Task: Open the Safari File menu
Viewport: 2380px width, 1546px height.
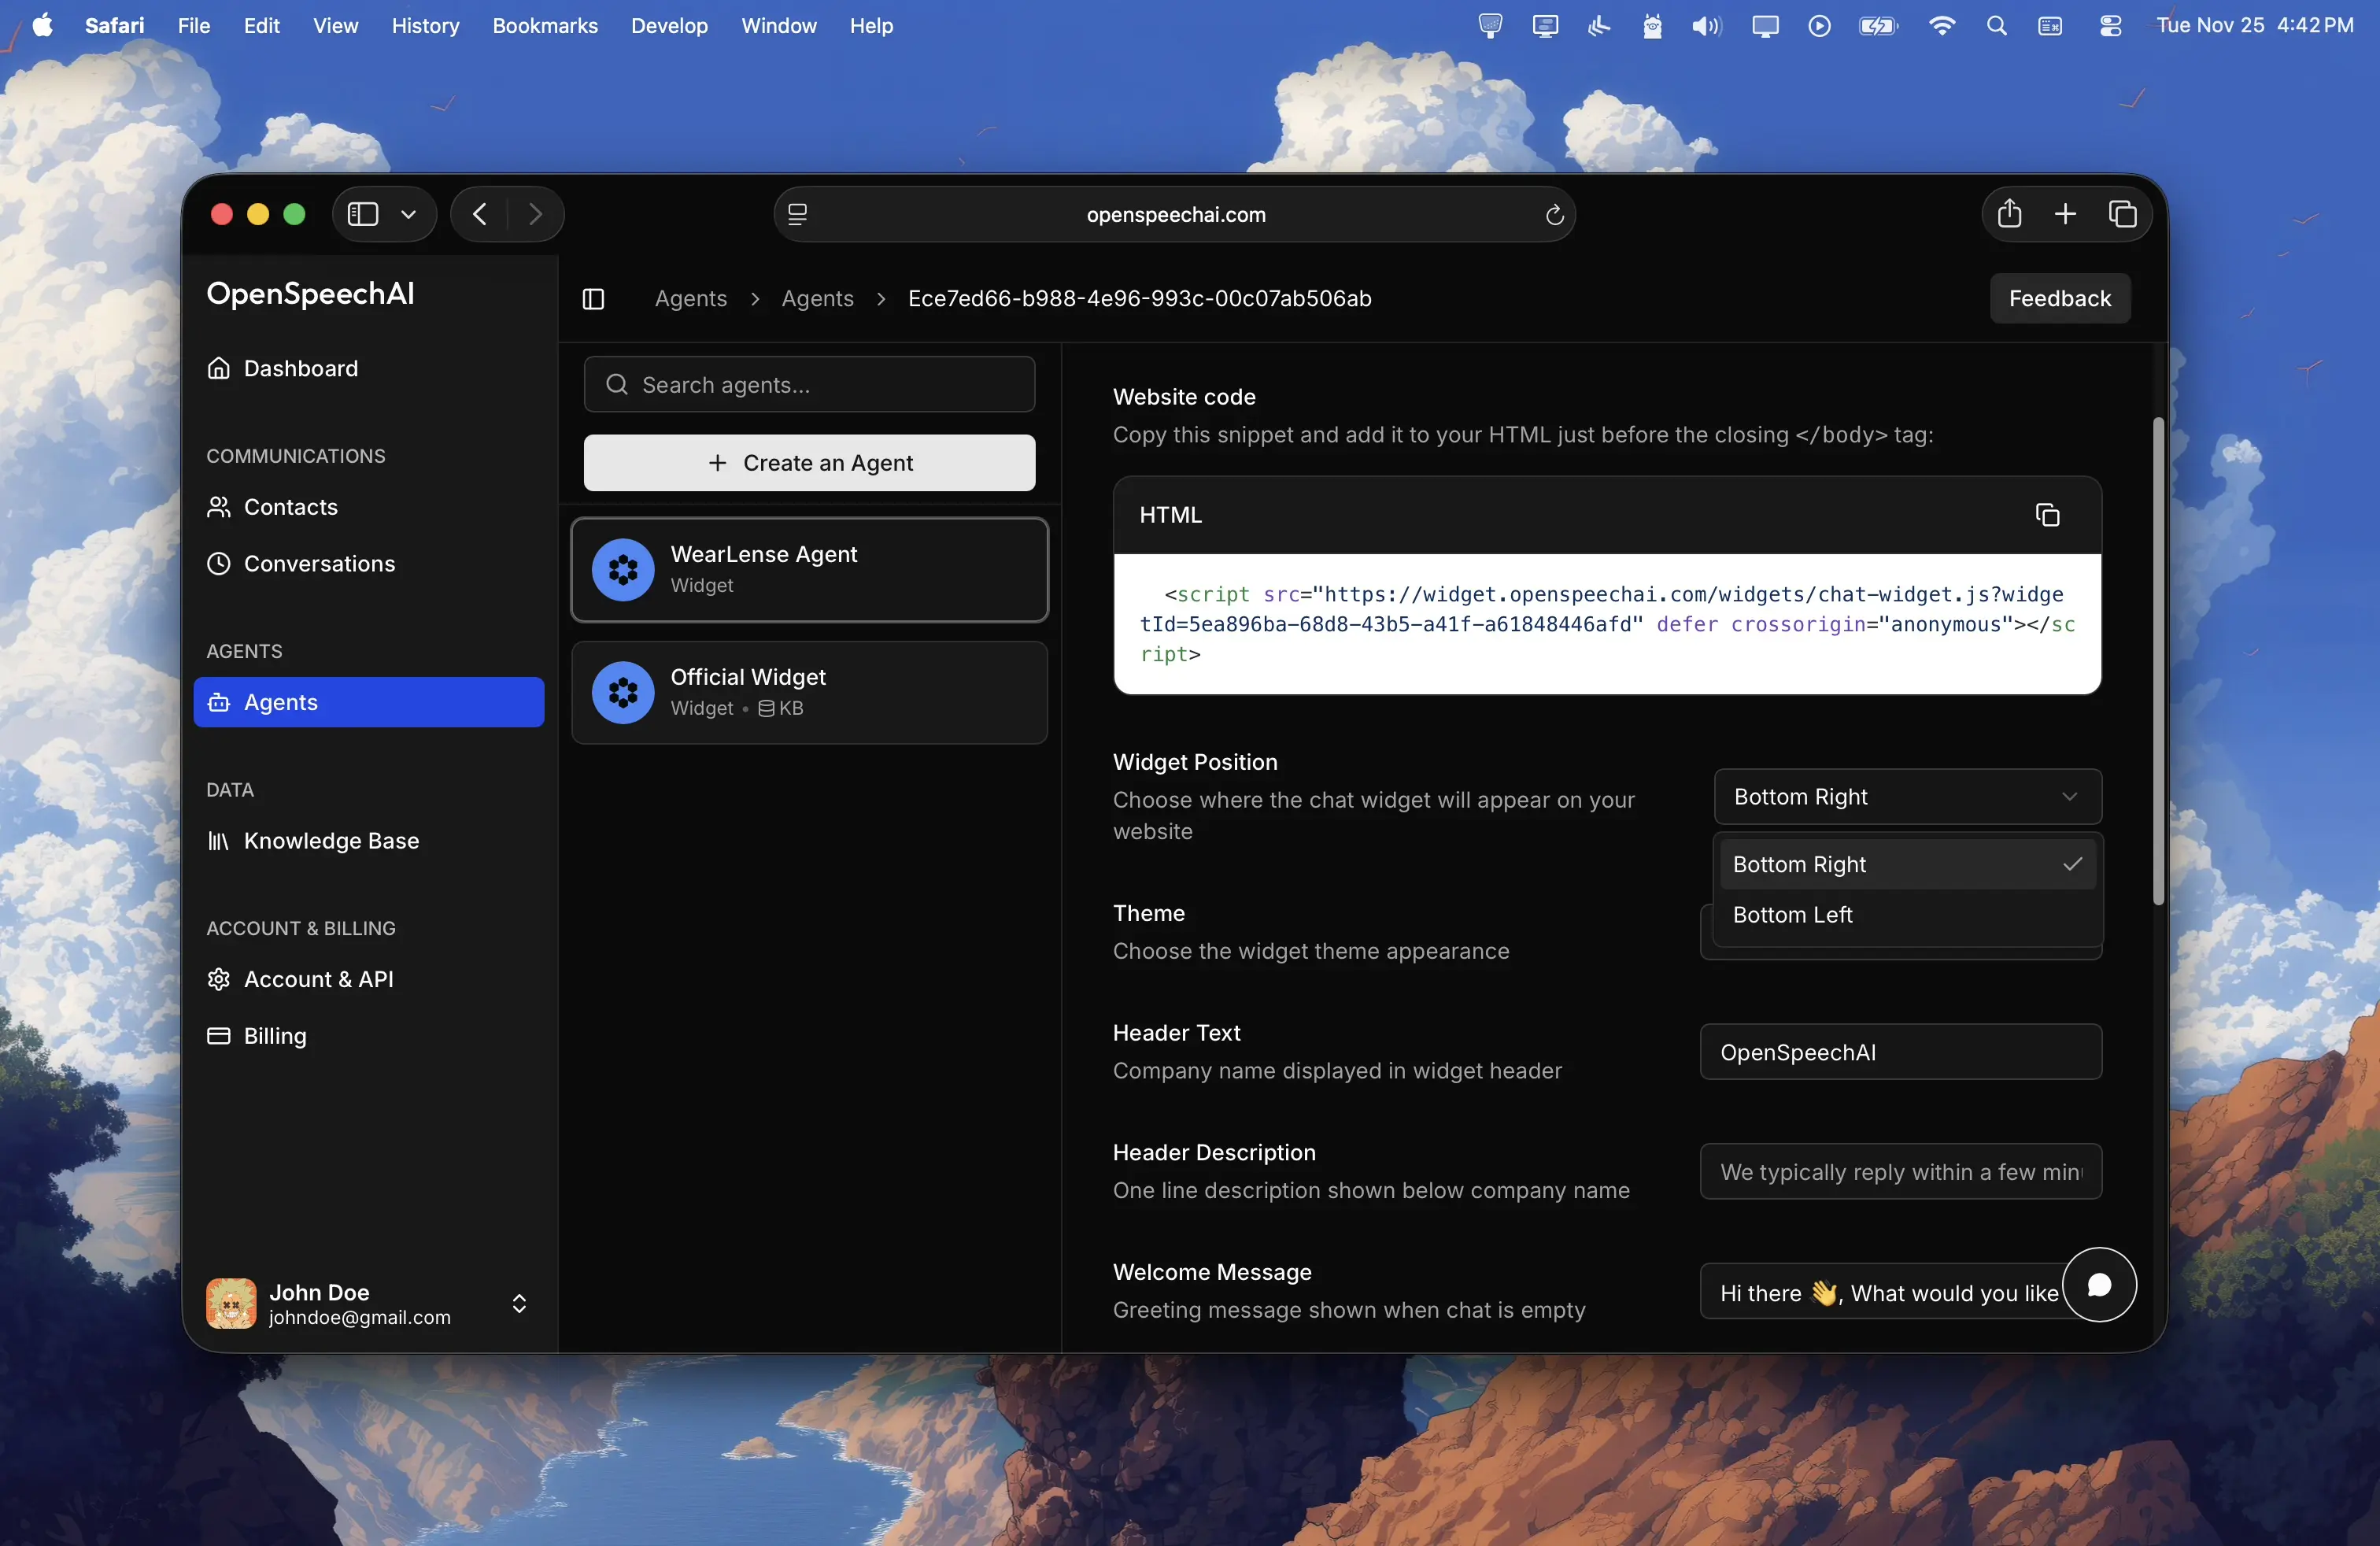Action: pyautogui.click(x=194, y=26)
